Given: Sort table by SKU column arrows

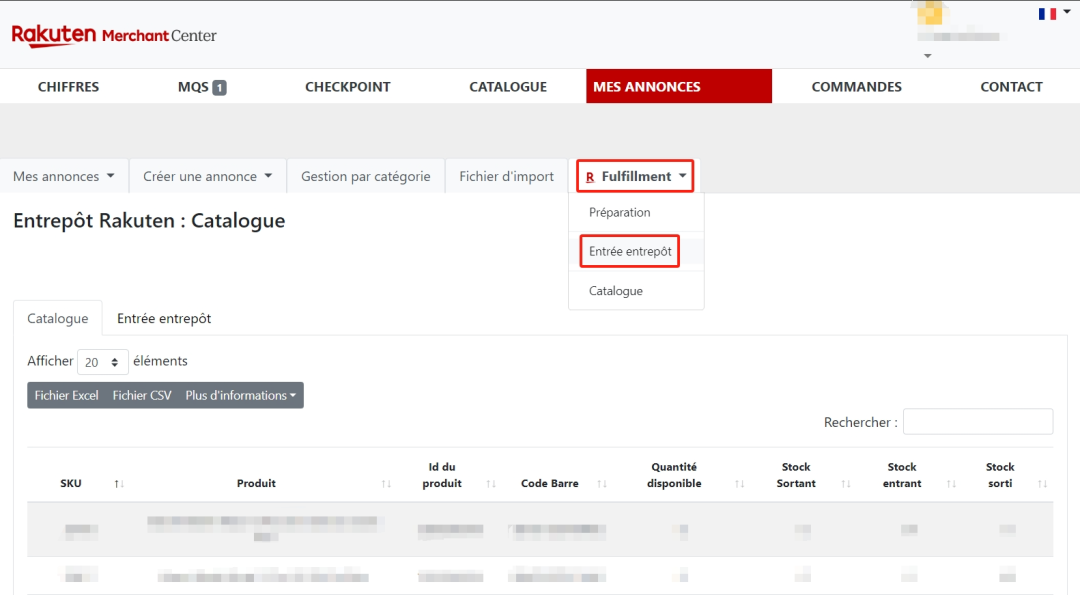Looking at the screenshot, I should [x=119, y=484].
